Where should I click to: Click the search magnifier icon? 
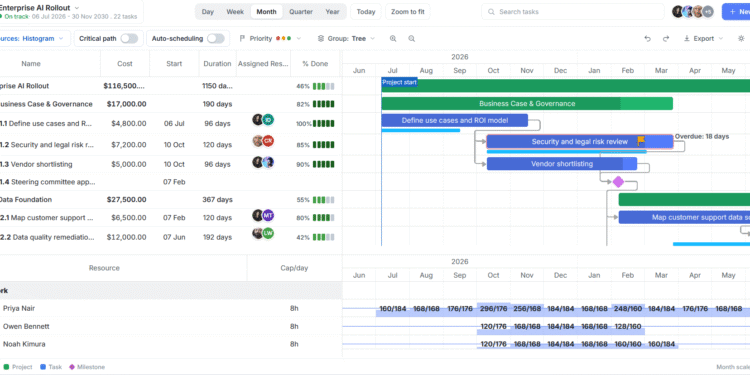coord(491,12)
